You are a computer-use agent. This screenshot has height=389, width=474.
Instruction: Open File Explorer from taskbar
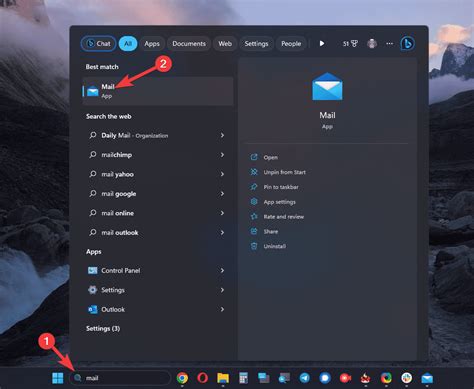[223, 378]
